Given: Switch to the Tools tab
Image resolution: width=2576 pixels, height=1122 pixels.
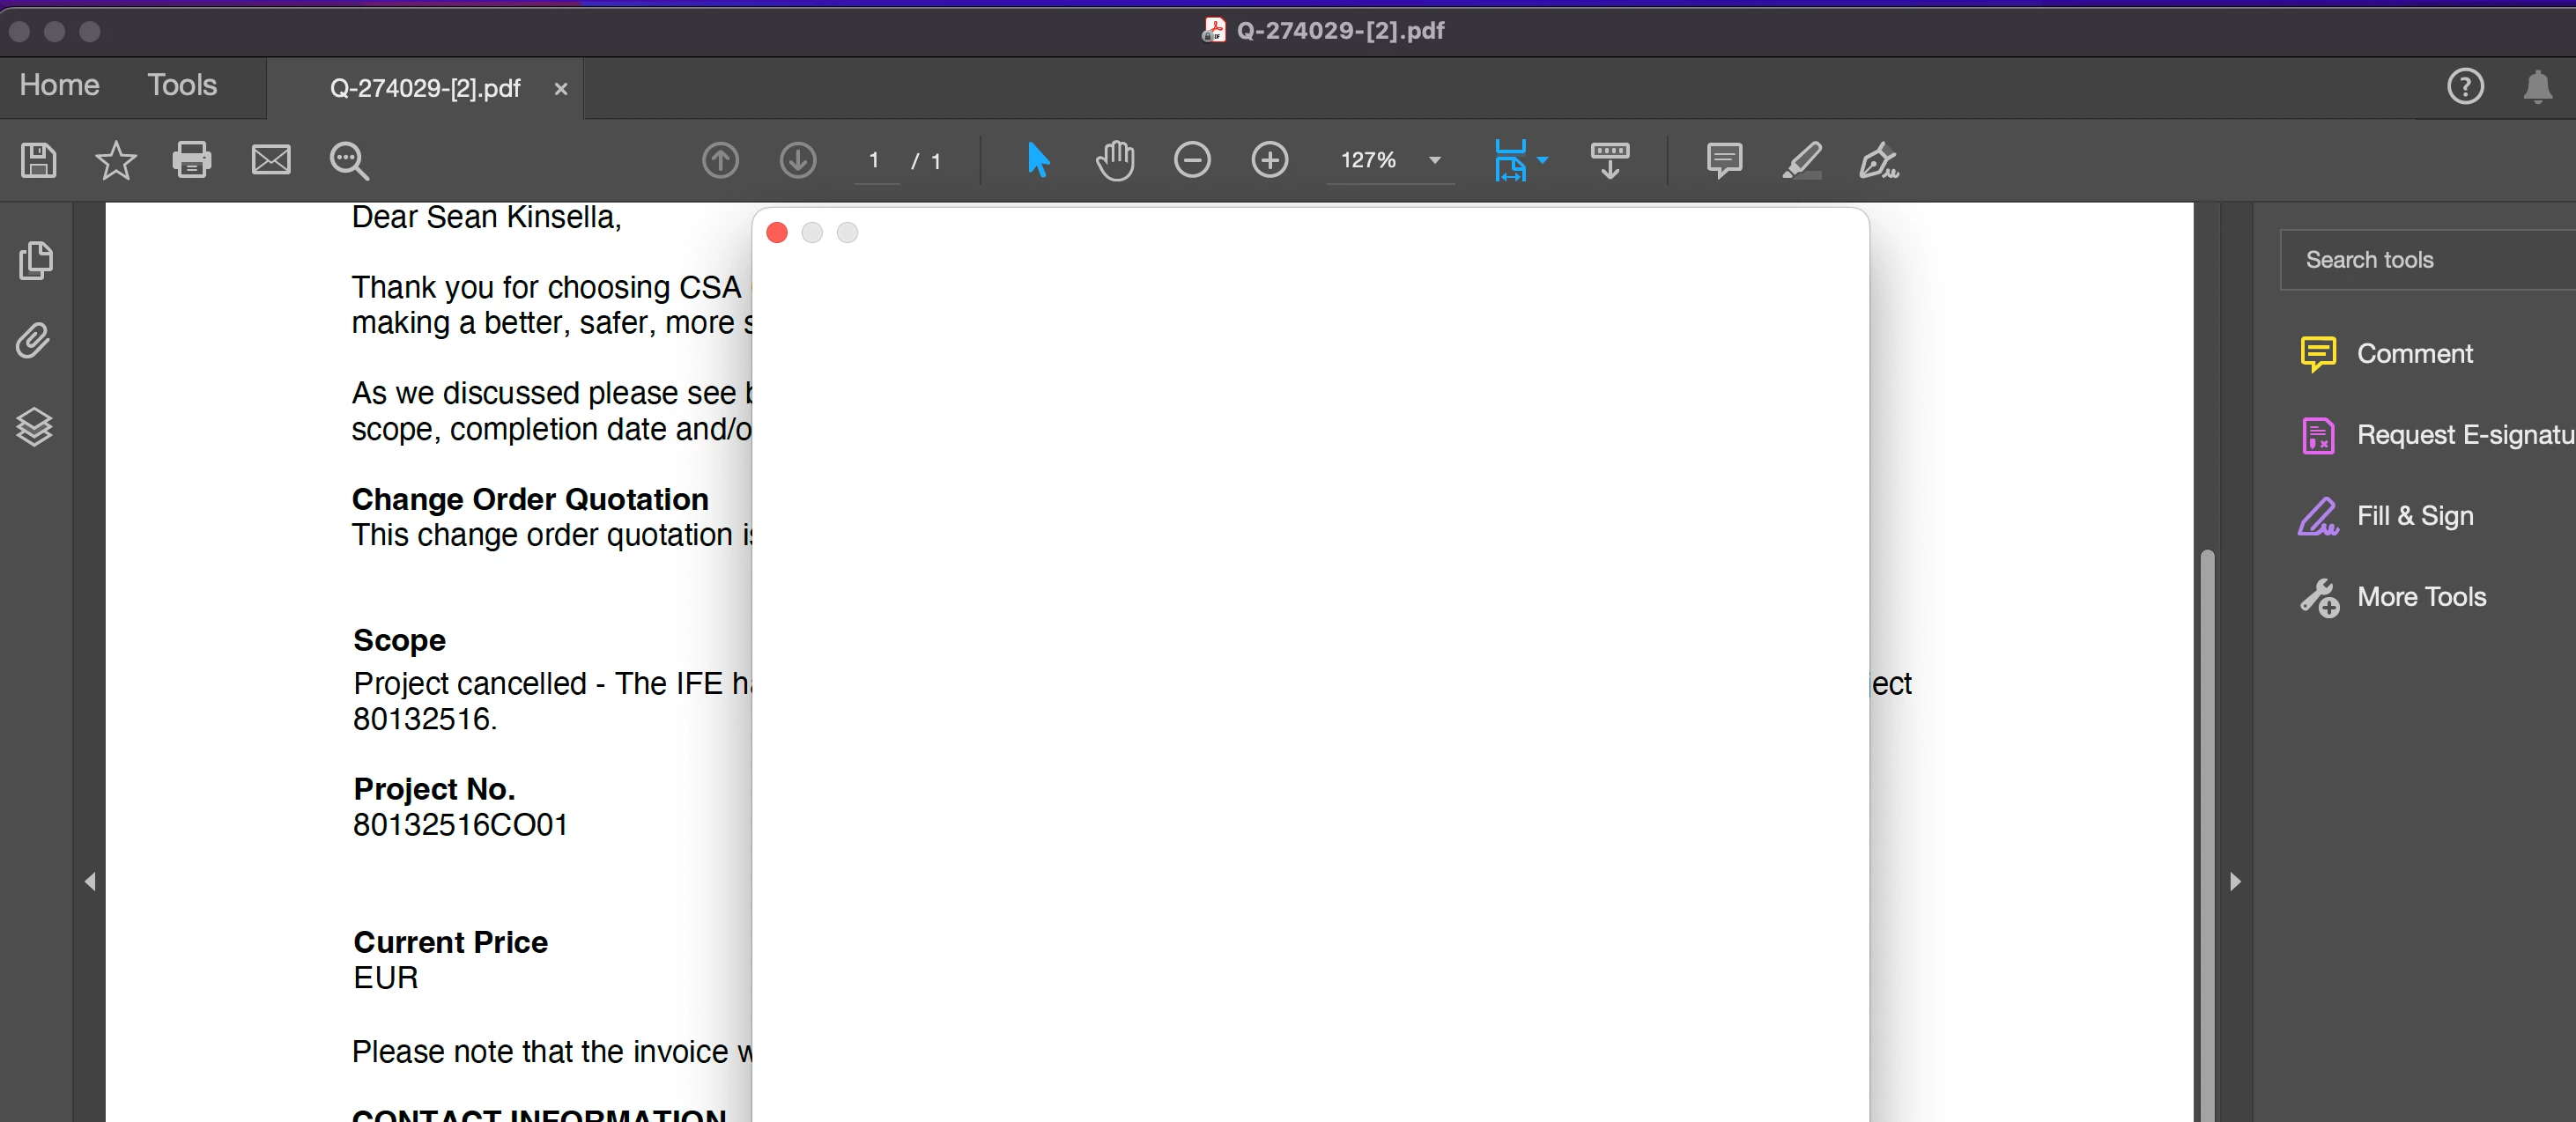Looking at the screenshot, I should [x=182, y=85].
